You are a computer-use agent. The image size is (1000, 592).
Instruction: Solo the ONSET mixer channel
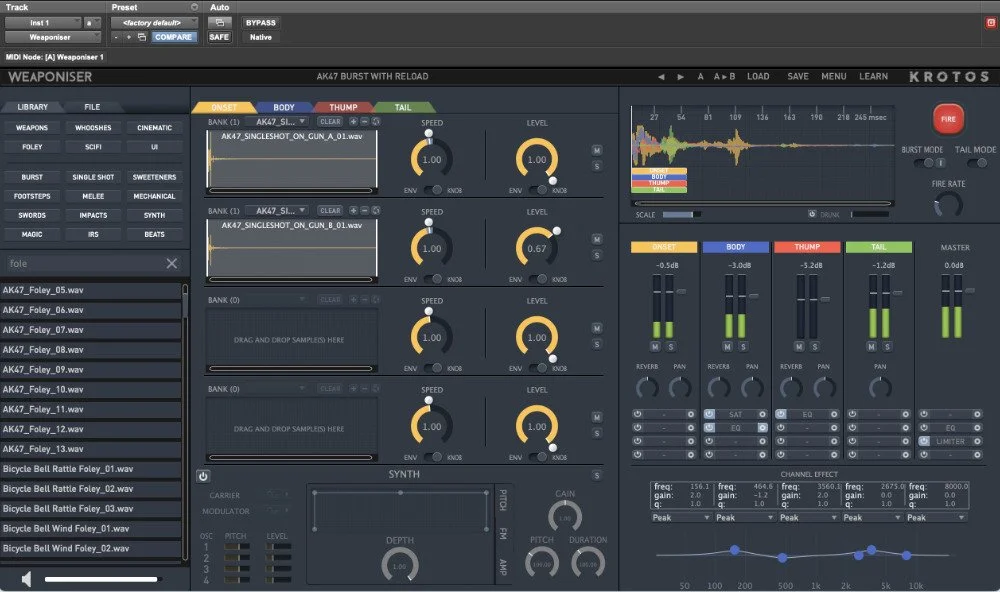(671, 346)
